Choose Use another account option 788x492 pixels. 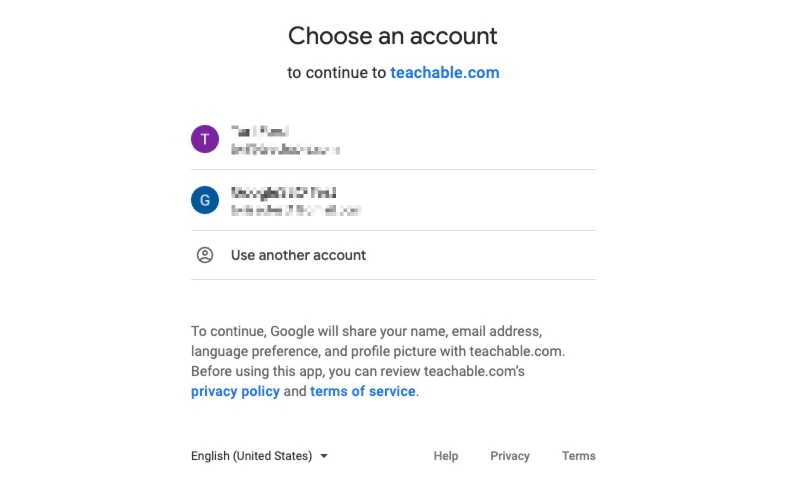(x=393, y=255)
